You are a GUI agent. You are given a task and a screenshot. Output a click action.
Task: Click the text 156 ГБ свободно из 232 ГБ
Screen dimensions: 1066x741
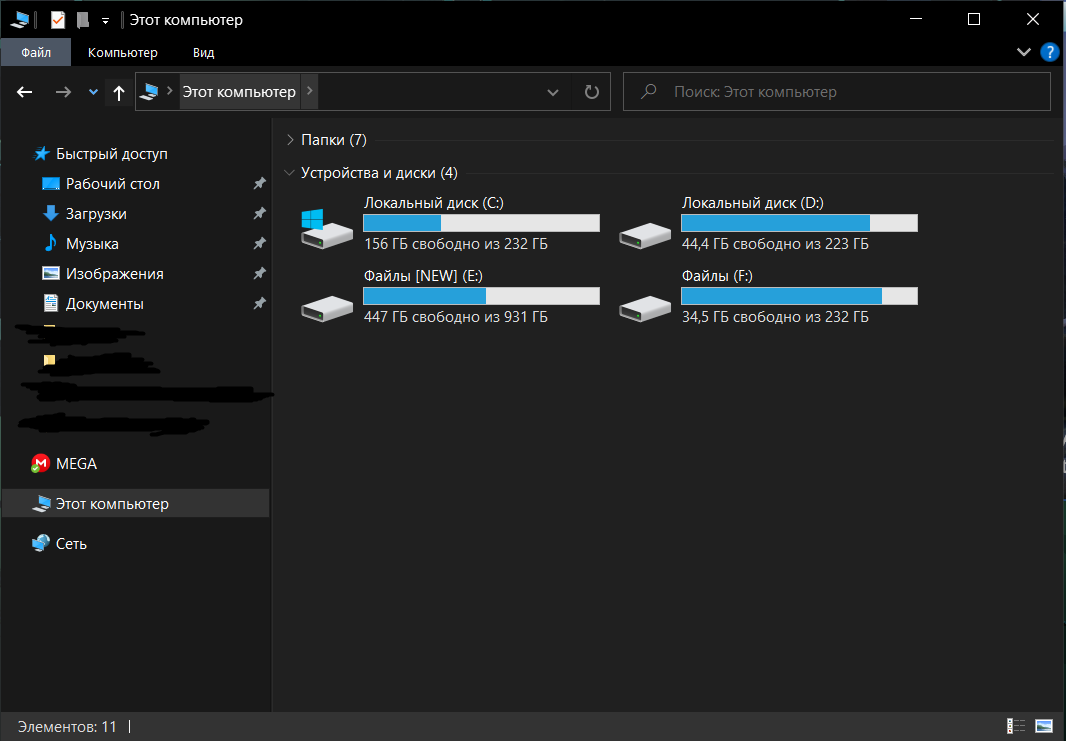coord(455,244)
